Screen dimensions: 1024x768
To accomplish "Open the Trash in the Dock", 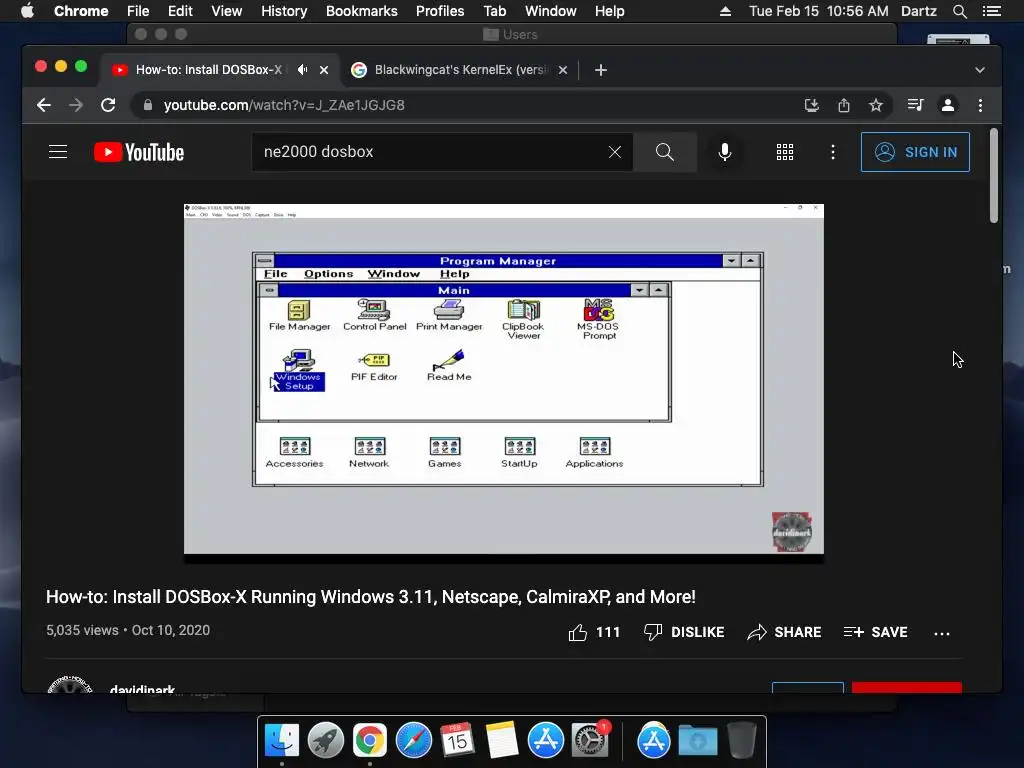I will pos(742,741).
